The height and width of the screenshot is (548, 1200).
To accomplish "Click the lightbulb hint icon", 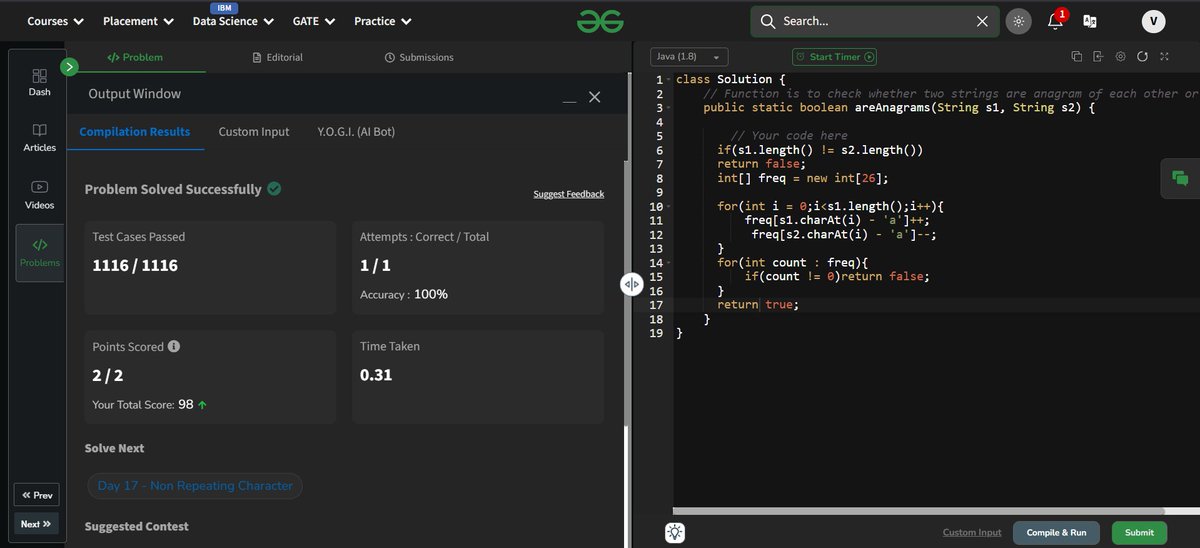I will [675, 533].
